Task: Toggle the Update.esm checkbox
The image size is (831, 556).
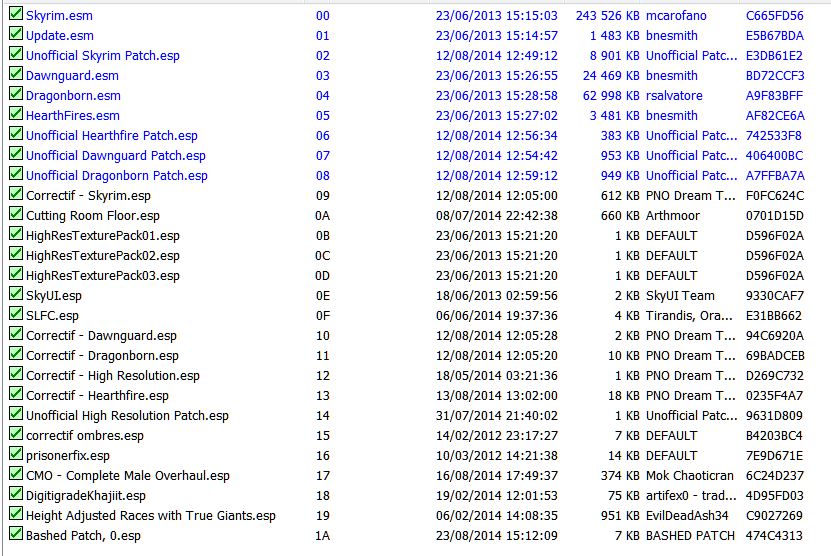Action: pyautogui.click(x=16, y=34)
